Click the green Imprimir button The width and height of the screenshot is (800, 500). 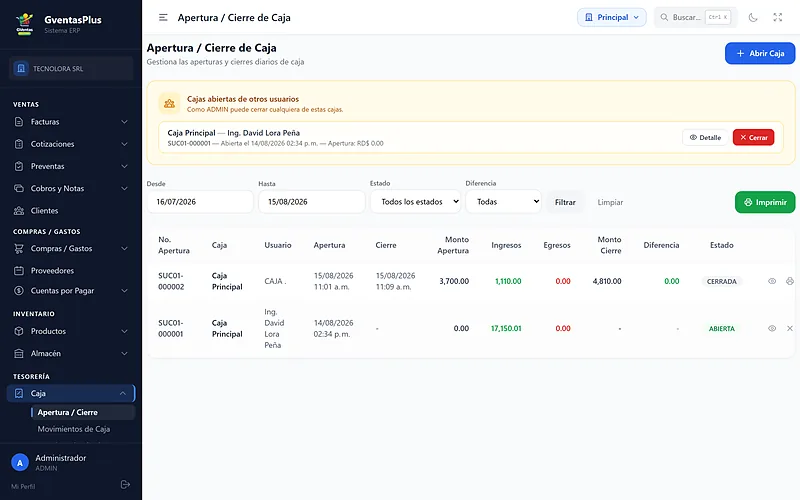(765, 202)
